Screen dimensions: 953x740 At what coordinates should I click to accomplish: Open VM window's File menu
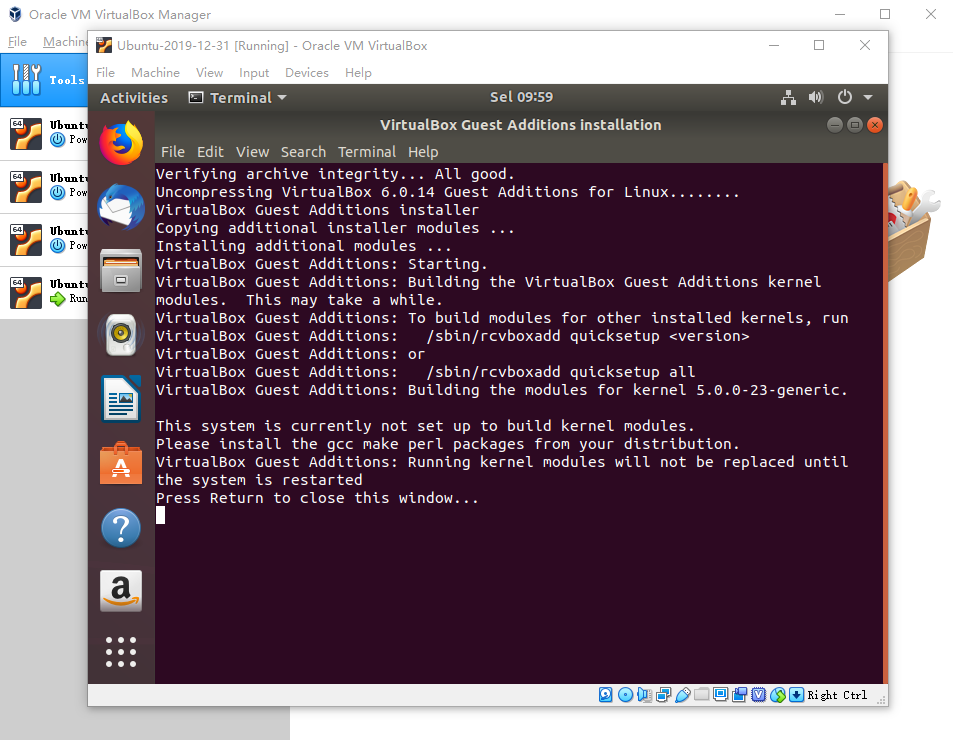(105, 73)
